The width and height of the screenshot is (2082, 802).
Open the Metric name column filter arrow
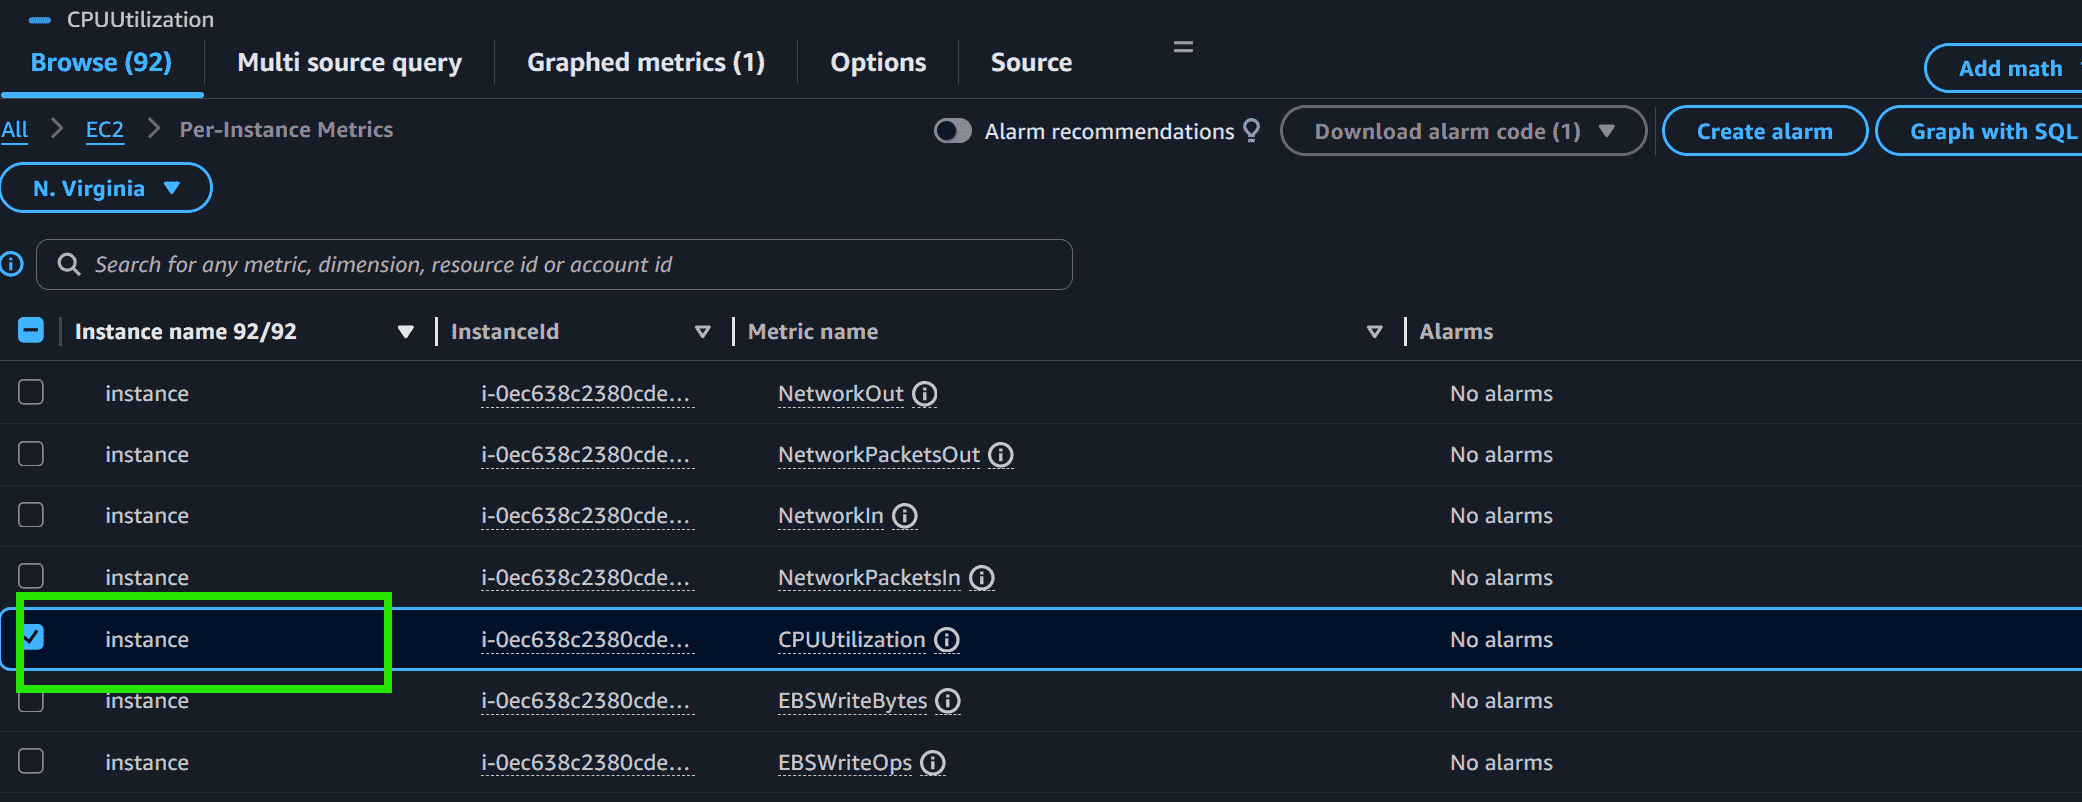(x=1375, y=332)
